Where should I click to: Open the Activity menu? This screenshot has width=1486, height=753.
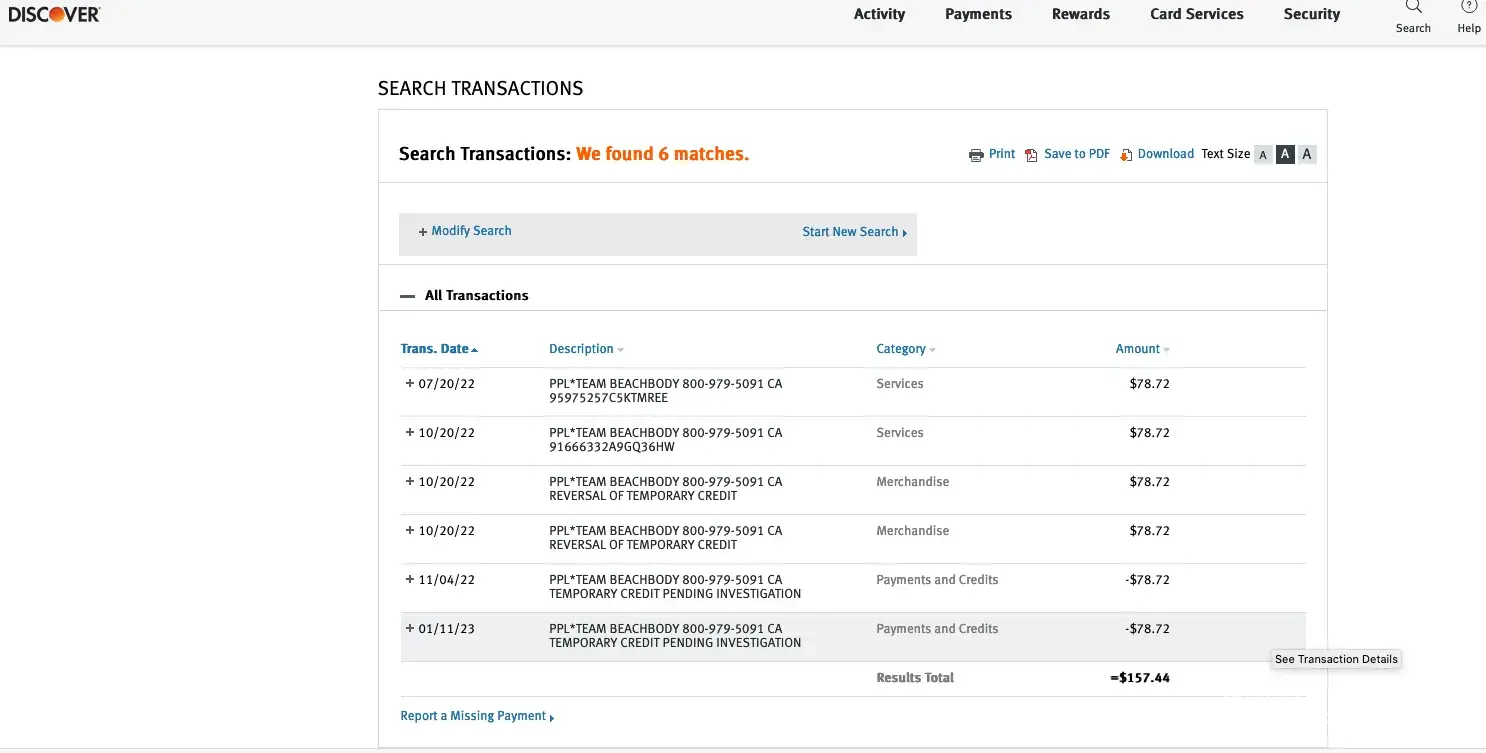tap(879, 14)
